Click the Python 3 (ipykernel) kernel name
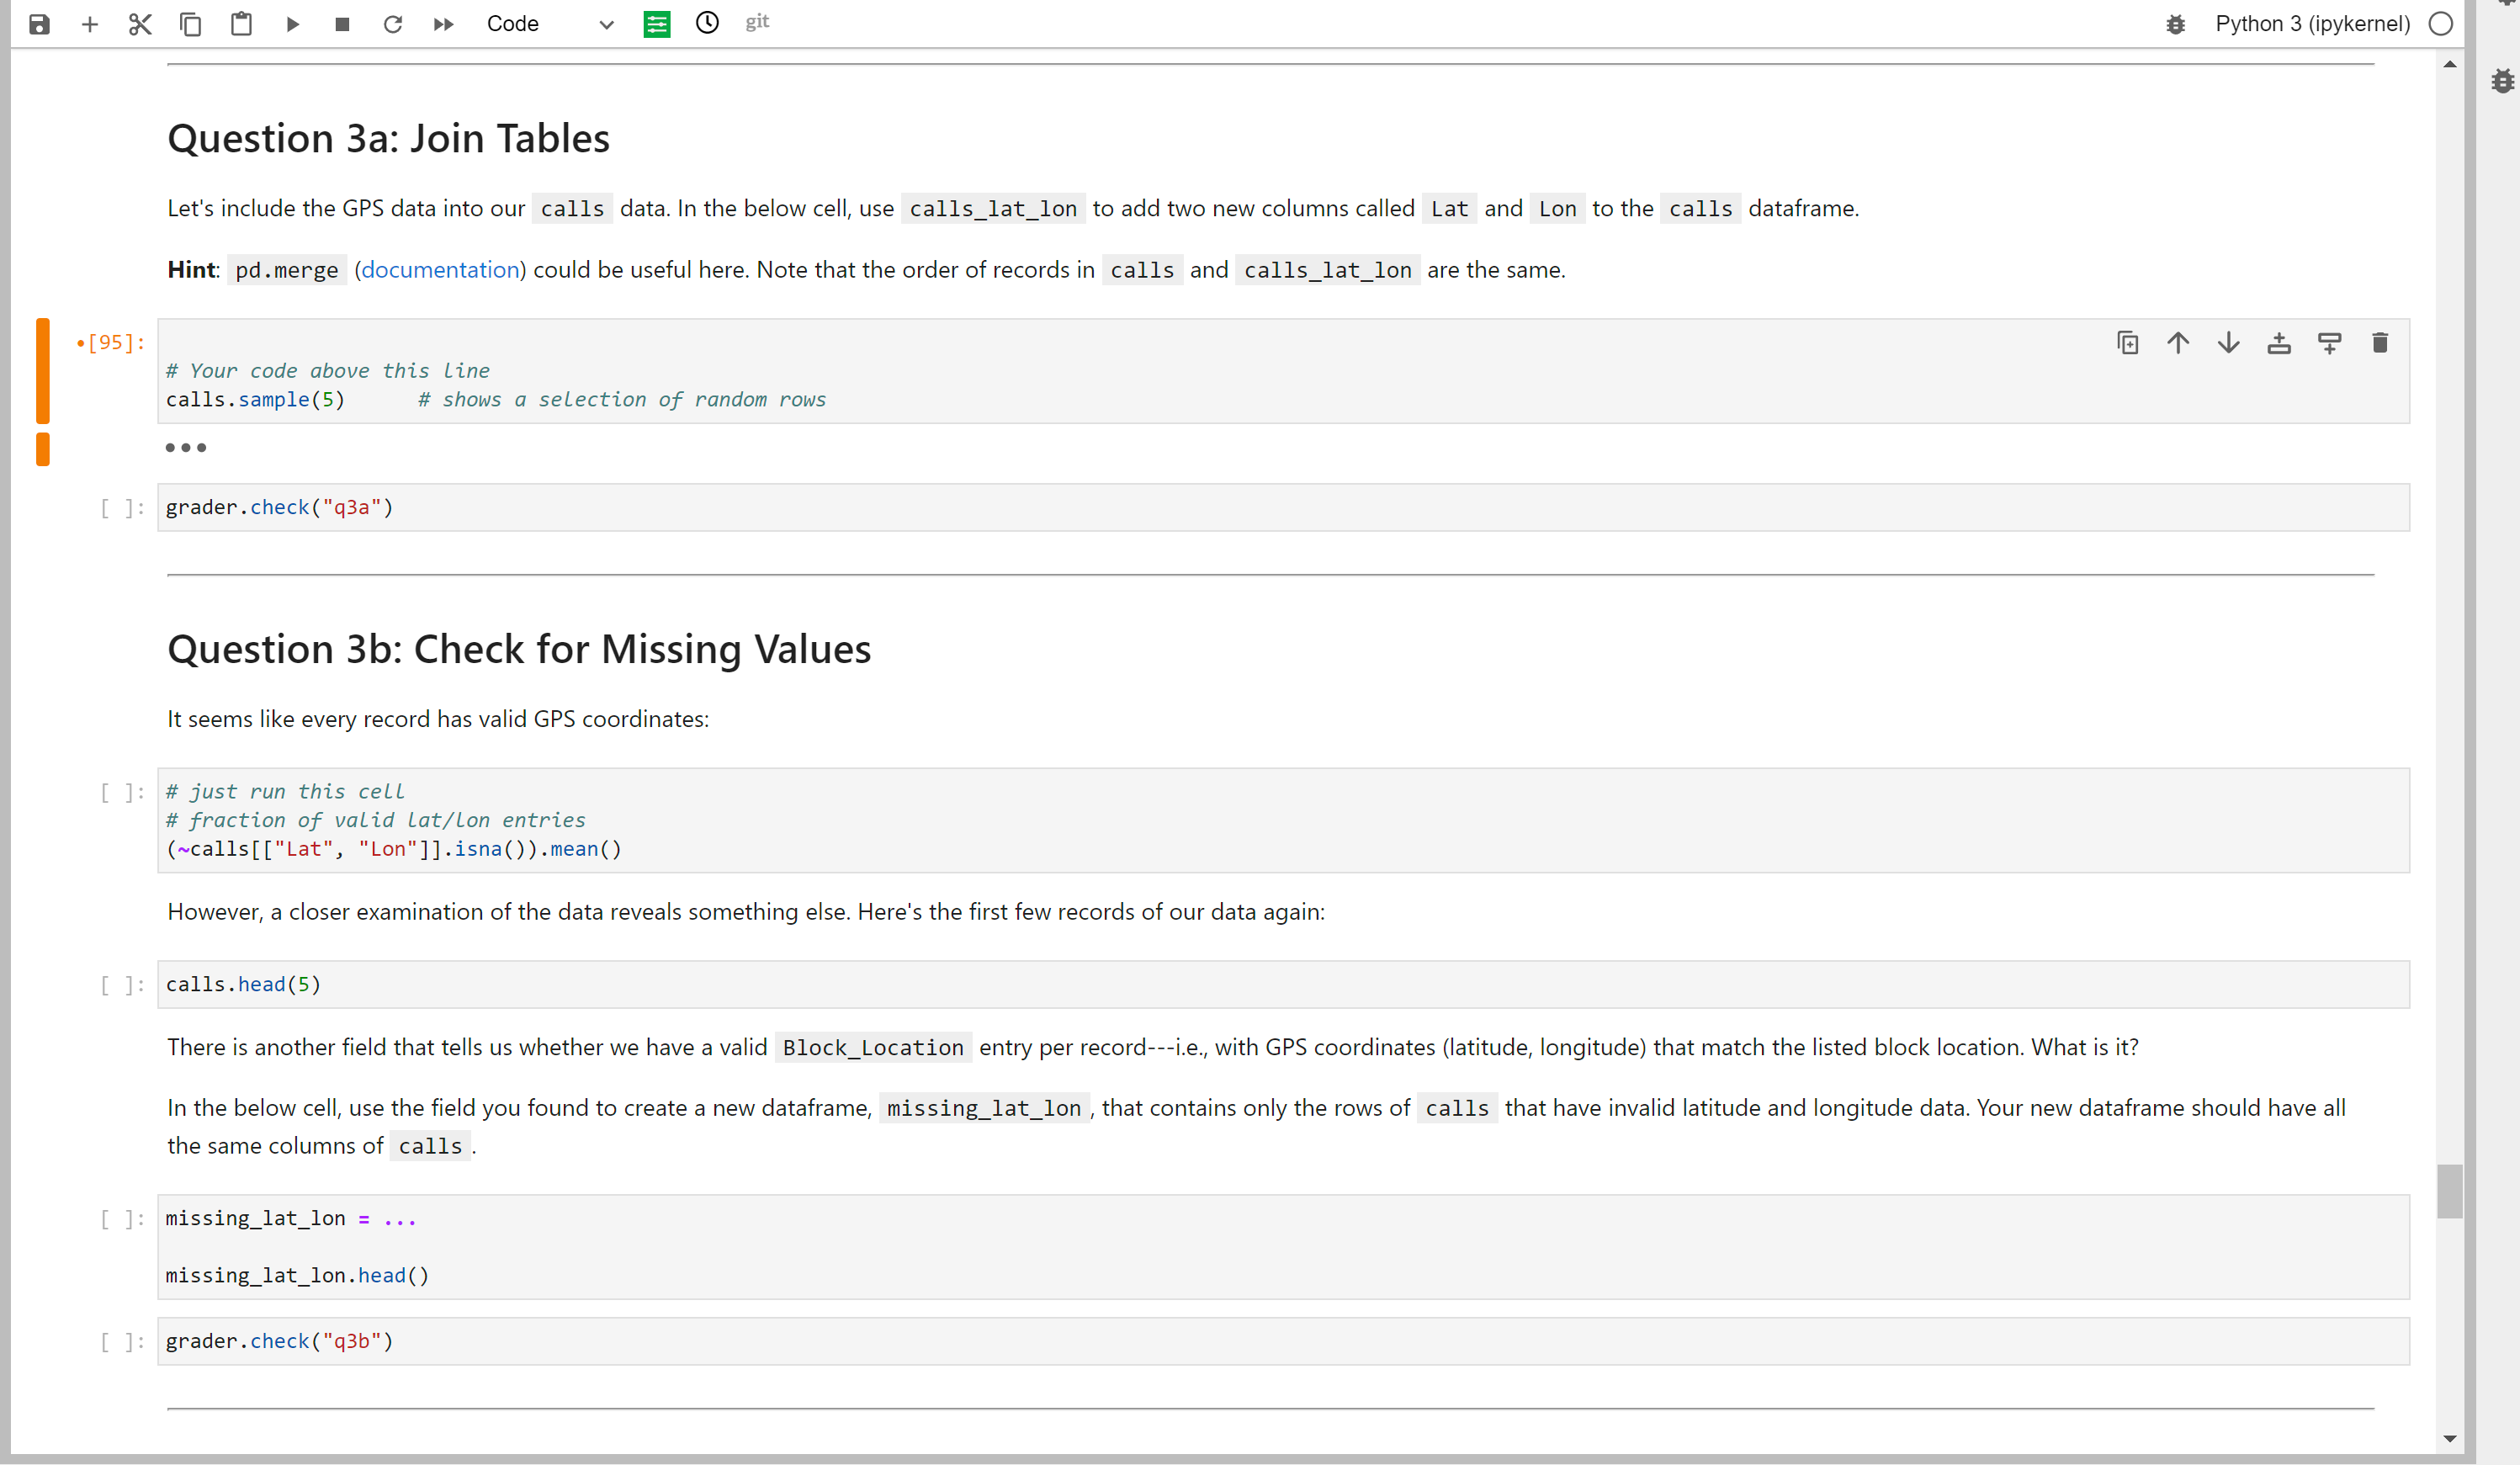This screenshot has width=2520, height=1465. tap(2312, 24)
